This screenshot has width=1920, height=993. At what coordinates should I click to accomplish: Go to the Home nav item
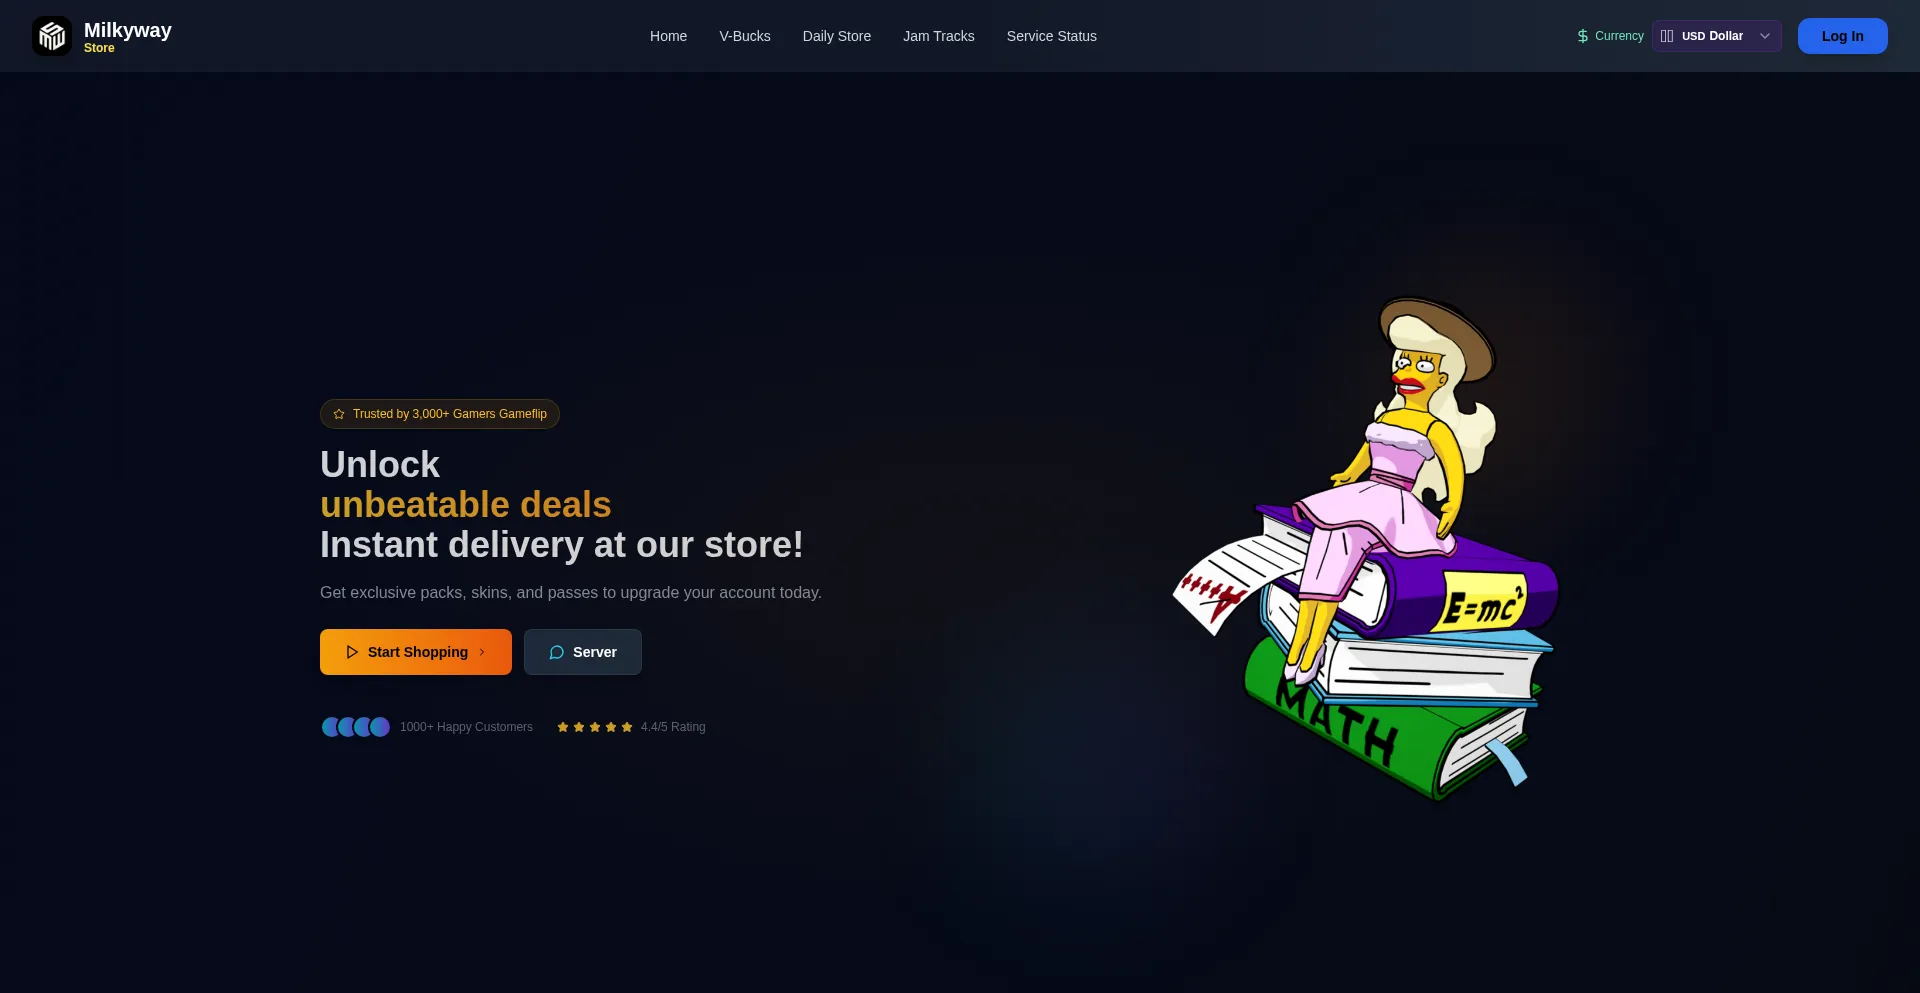(668, 36)
